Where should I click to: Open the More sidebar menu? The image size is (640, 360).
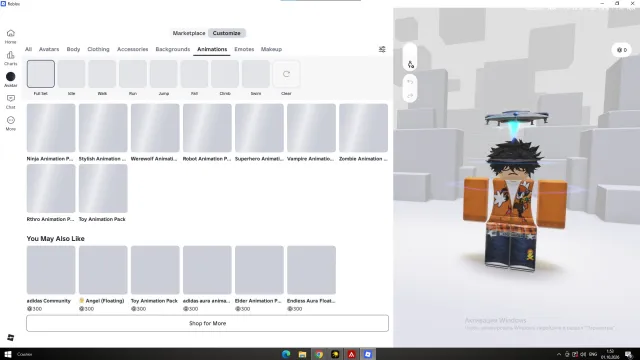click(x=11, y=123)
